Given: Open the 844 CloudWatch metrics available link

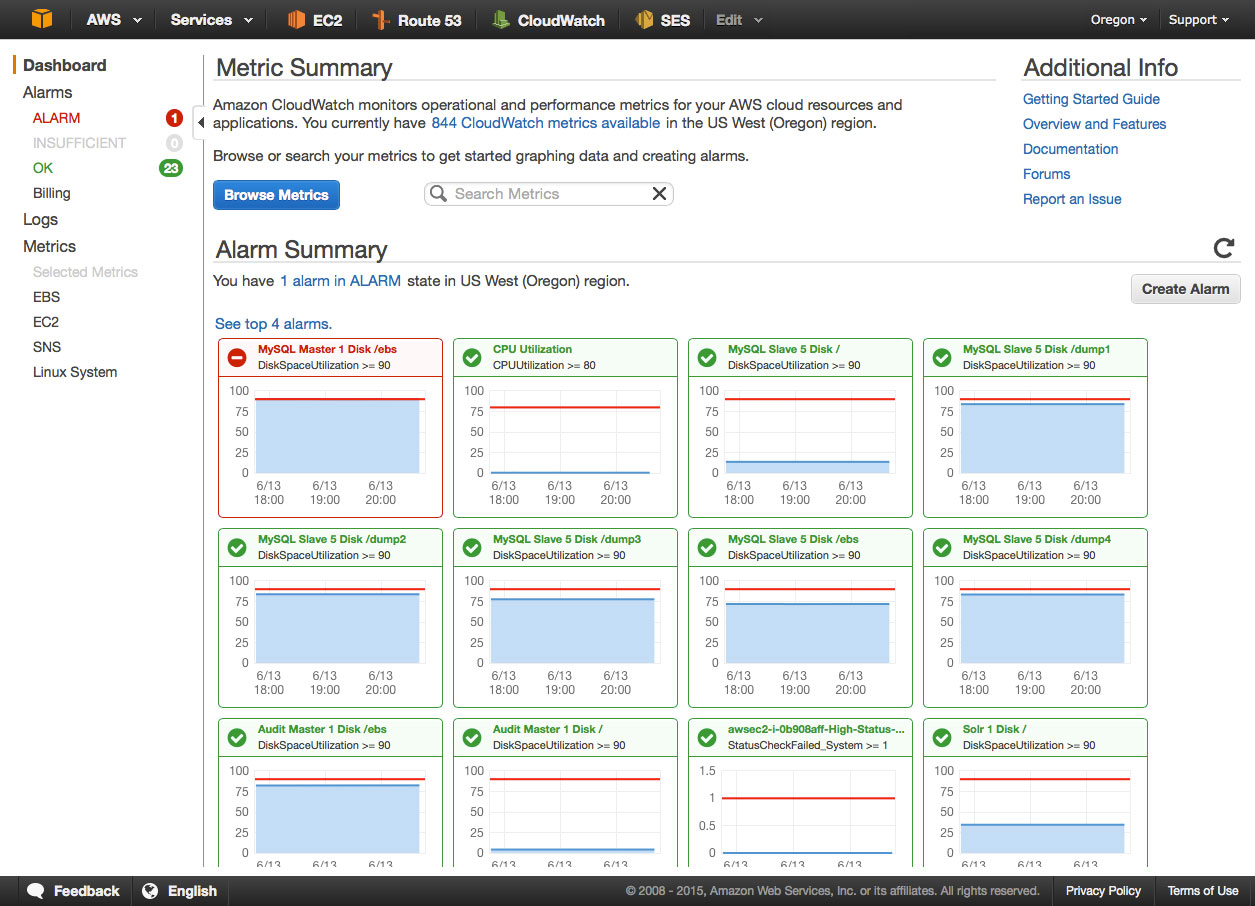Looking at the screenshot, I should click(546, 123).
